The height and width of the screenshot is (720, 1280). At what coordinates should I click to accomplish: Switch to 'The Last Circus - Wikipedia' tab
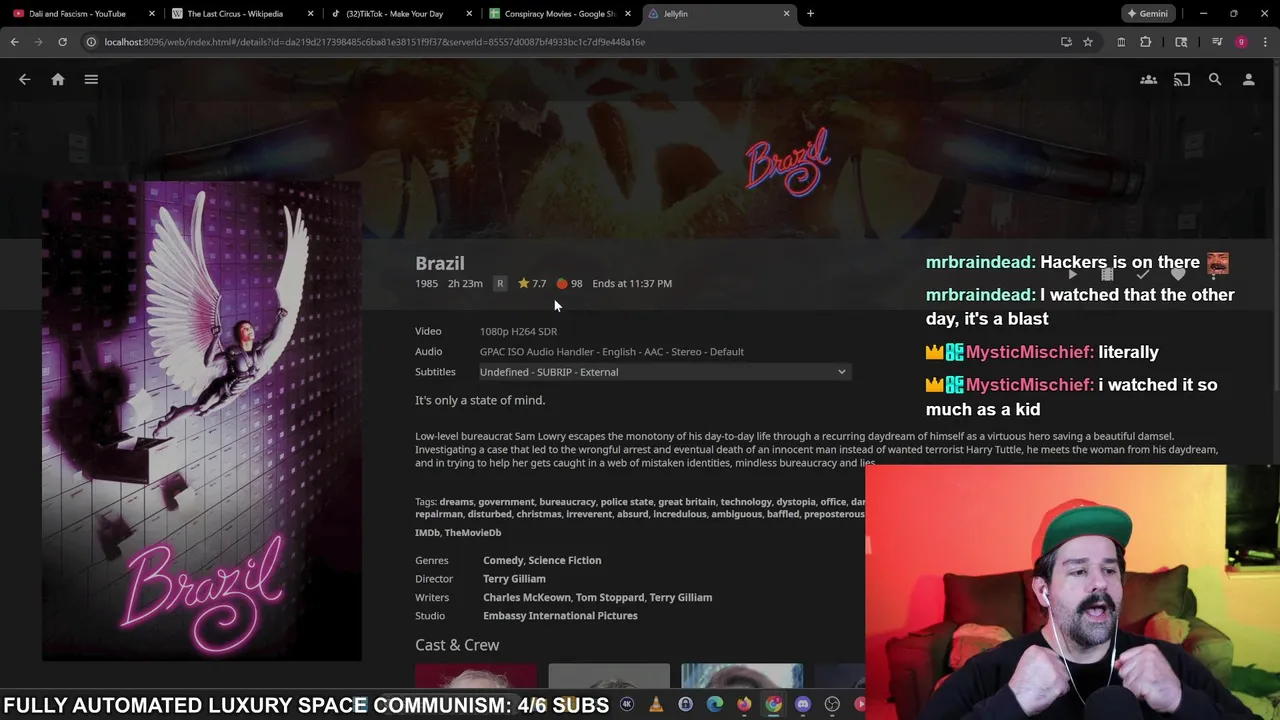pyautogui.click(x=235, y=14)
